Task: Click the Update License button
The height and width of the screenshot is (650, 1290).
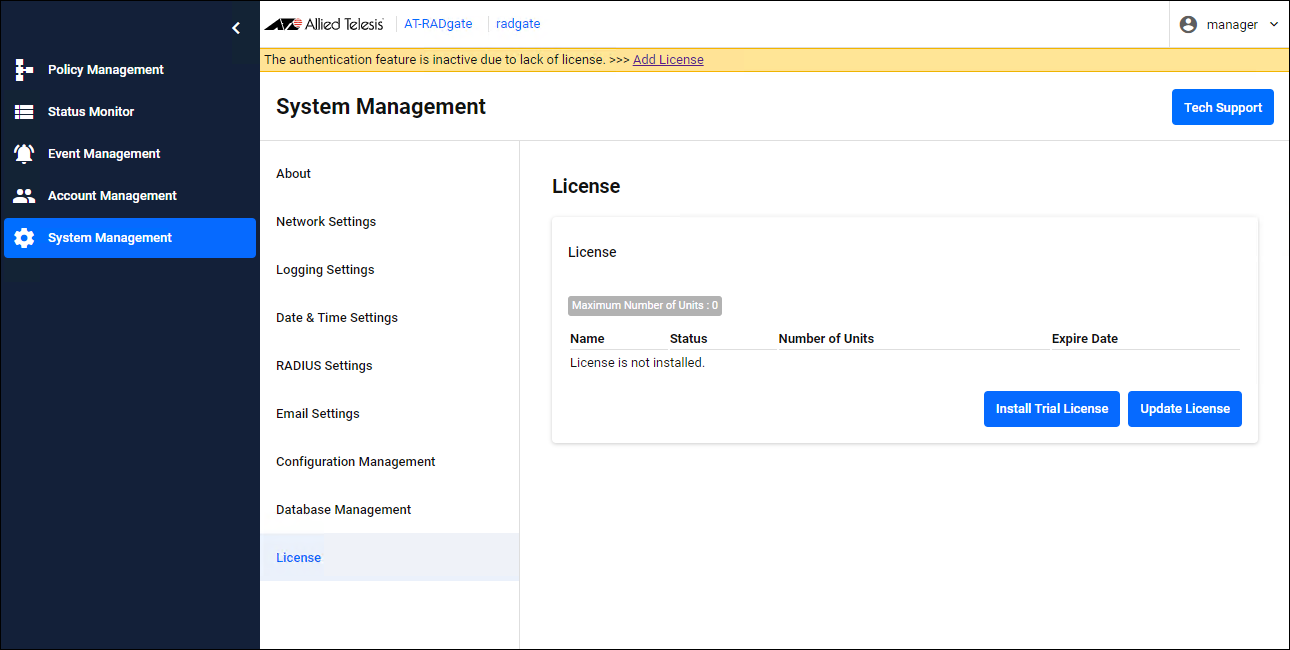Action: click(1184, 409)
